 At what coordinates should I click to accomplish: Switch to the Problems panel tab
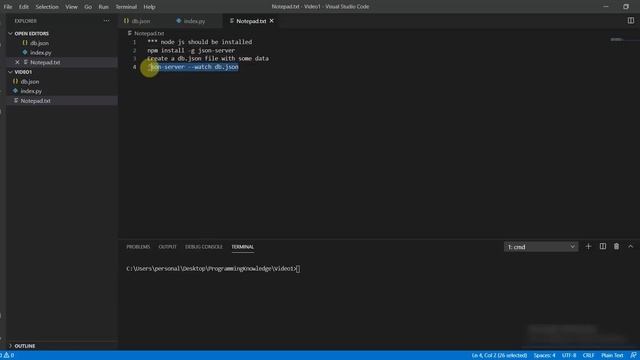point(138,247)
